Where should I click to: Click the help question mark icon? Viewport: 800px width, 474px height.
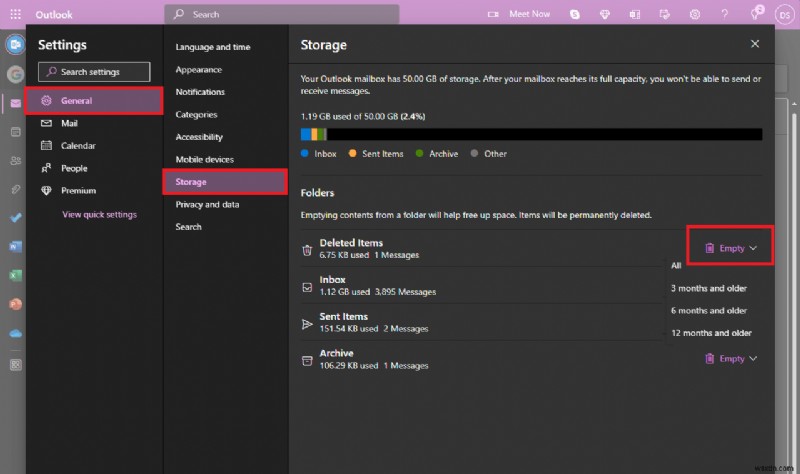point(724,14)
